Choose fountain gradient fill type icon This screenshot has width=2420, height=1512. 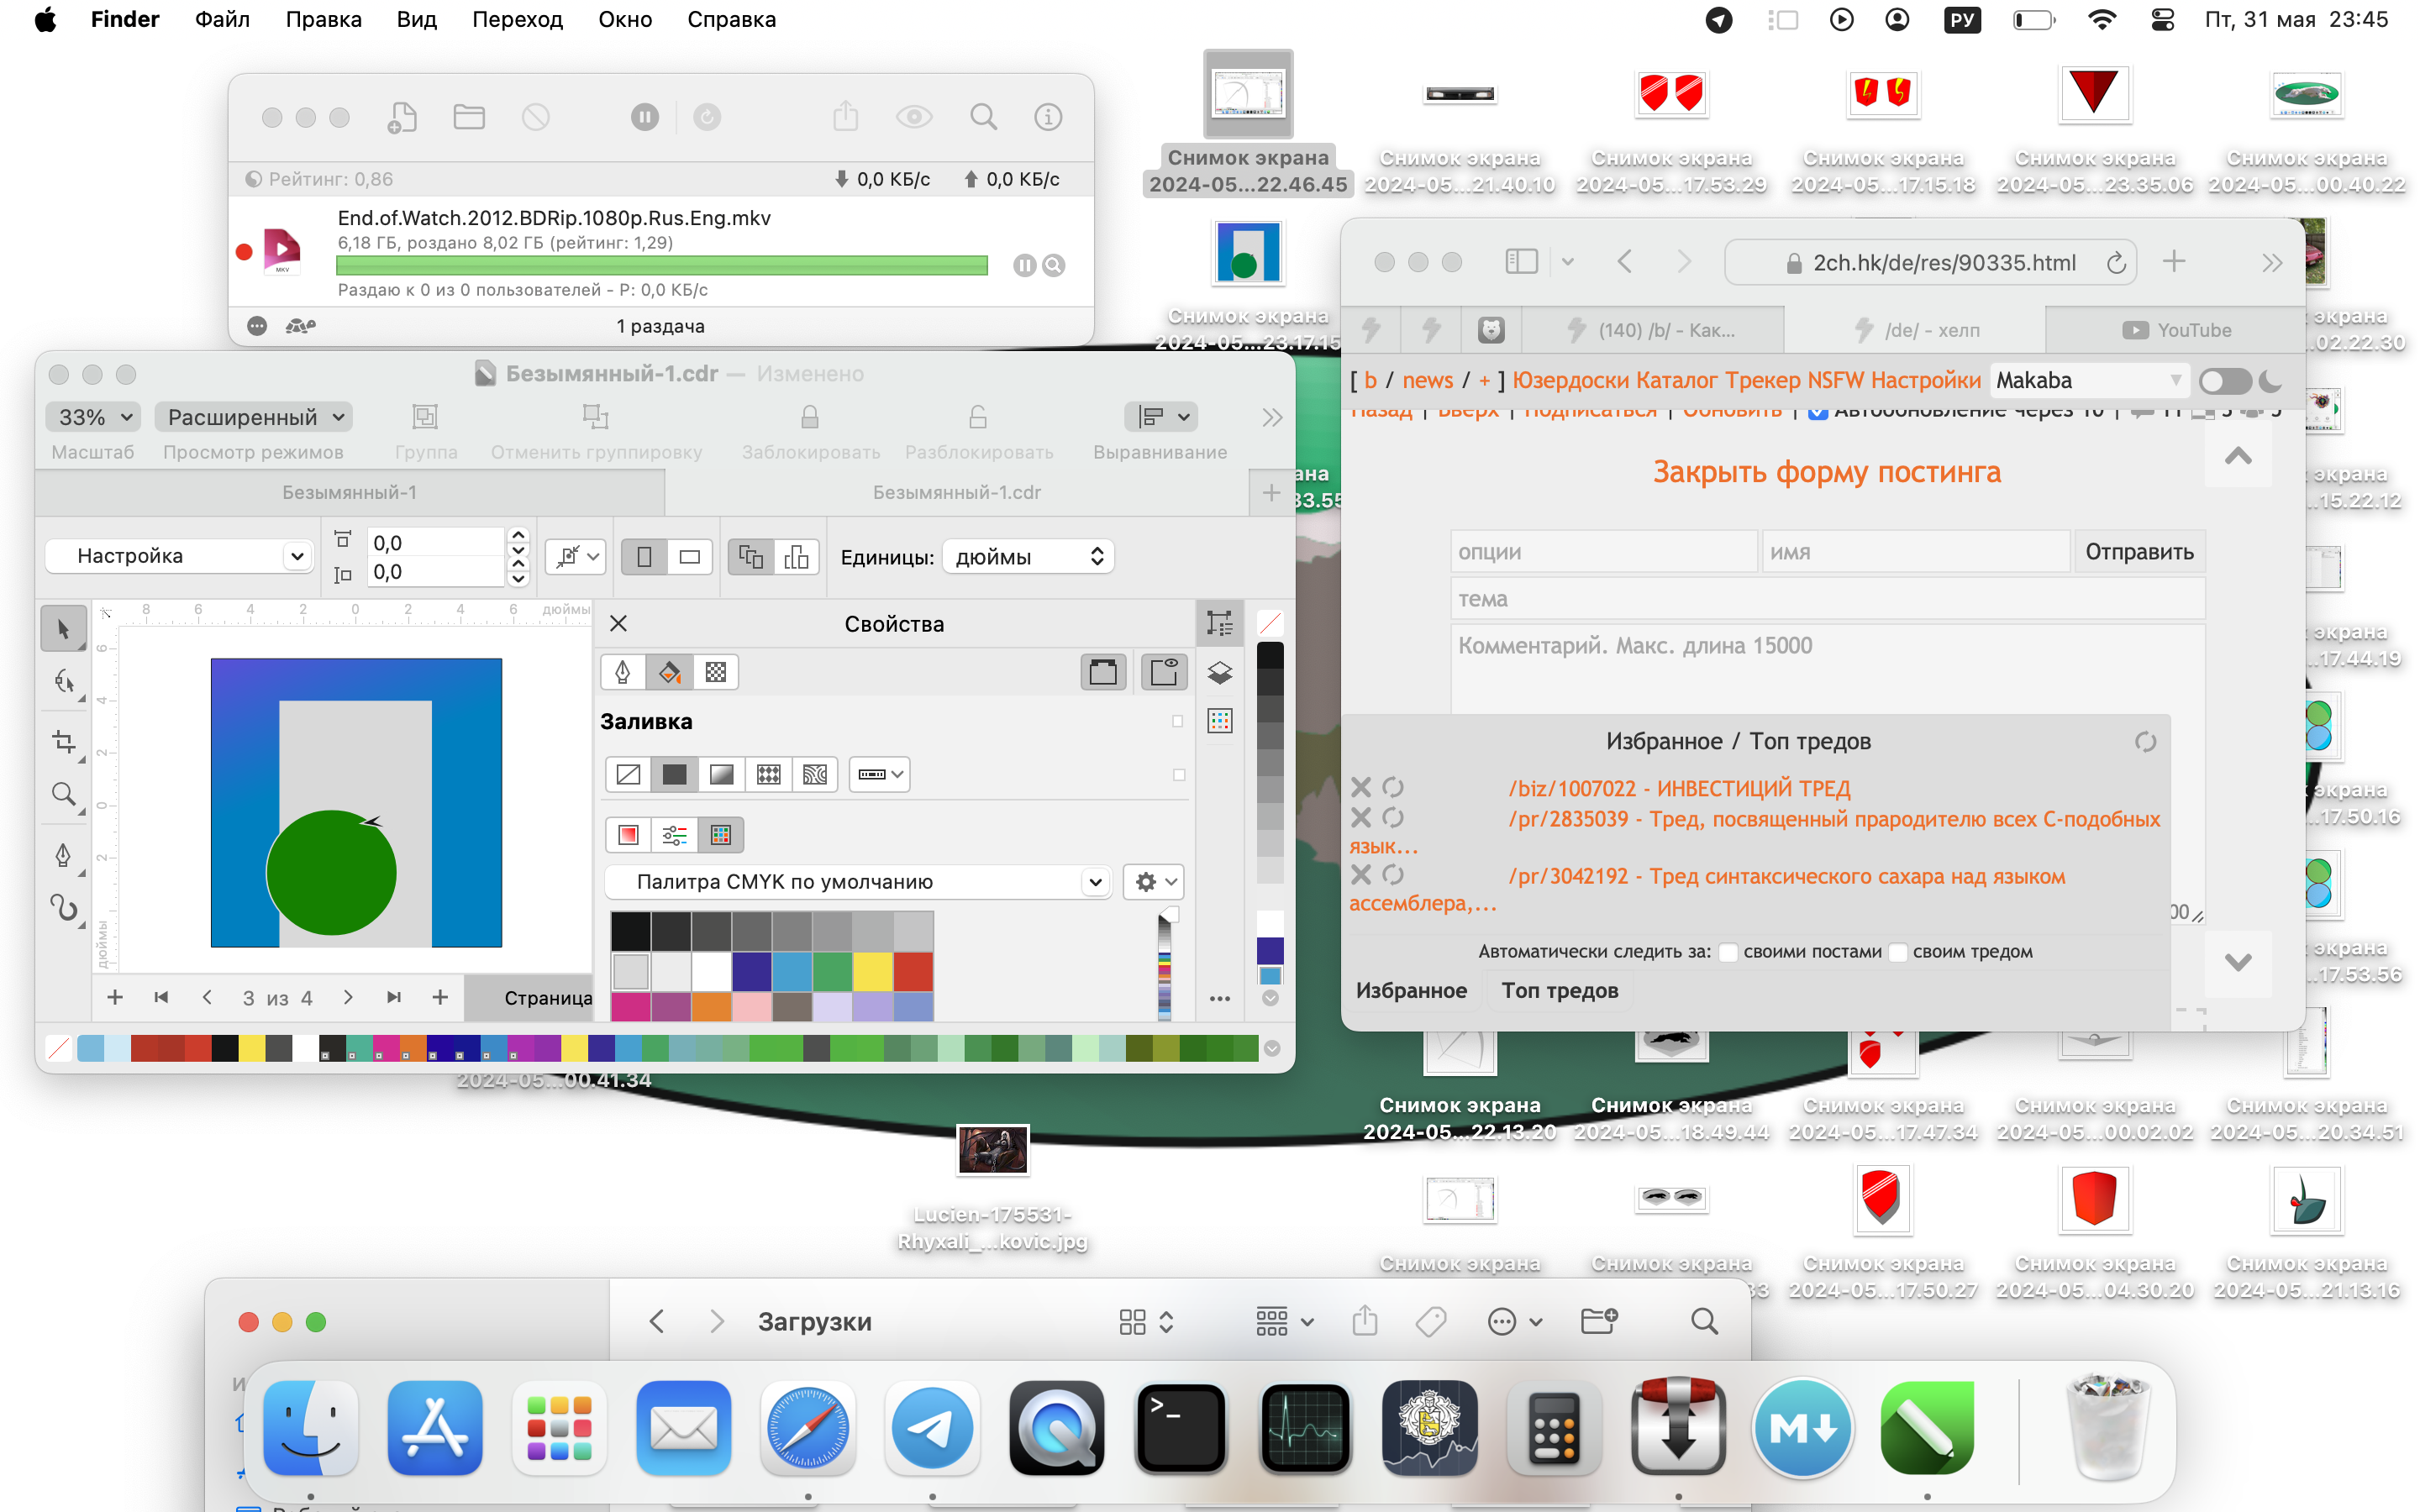(x=721, y=774)
